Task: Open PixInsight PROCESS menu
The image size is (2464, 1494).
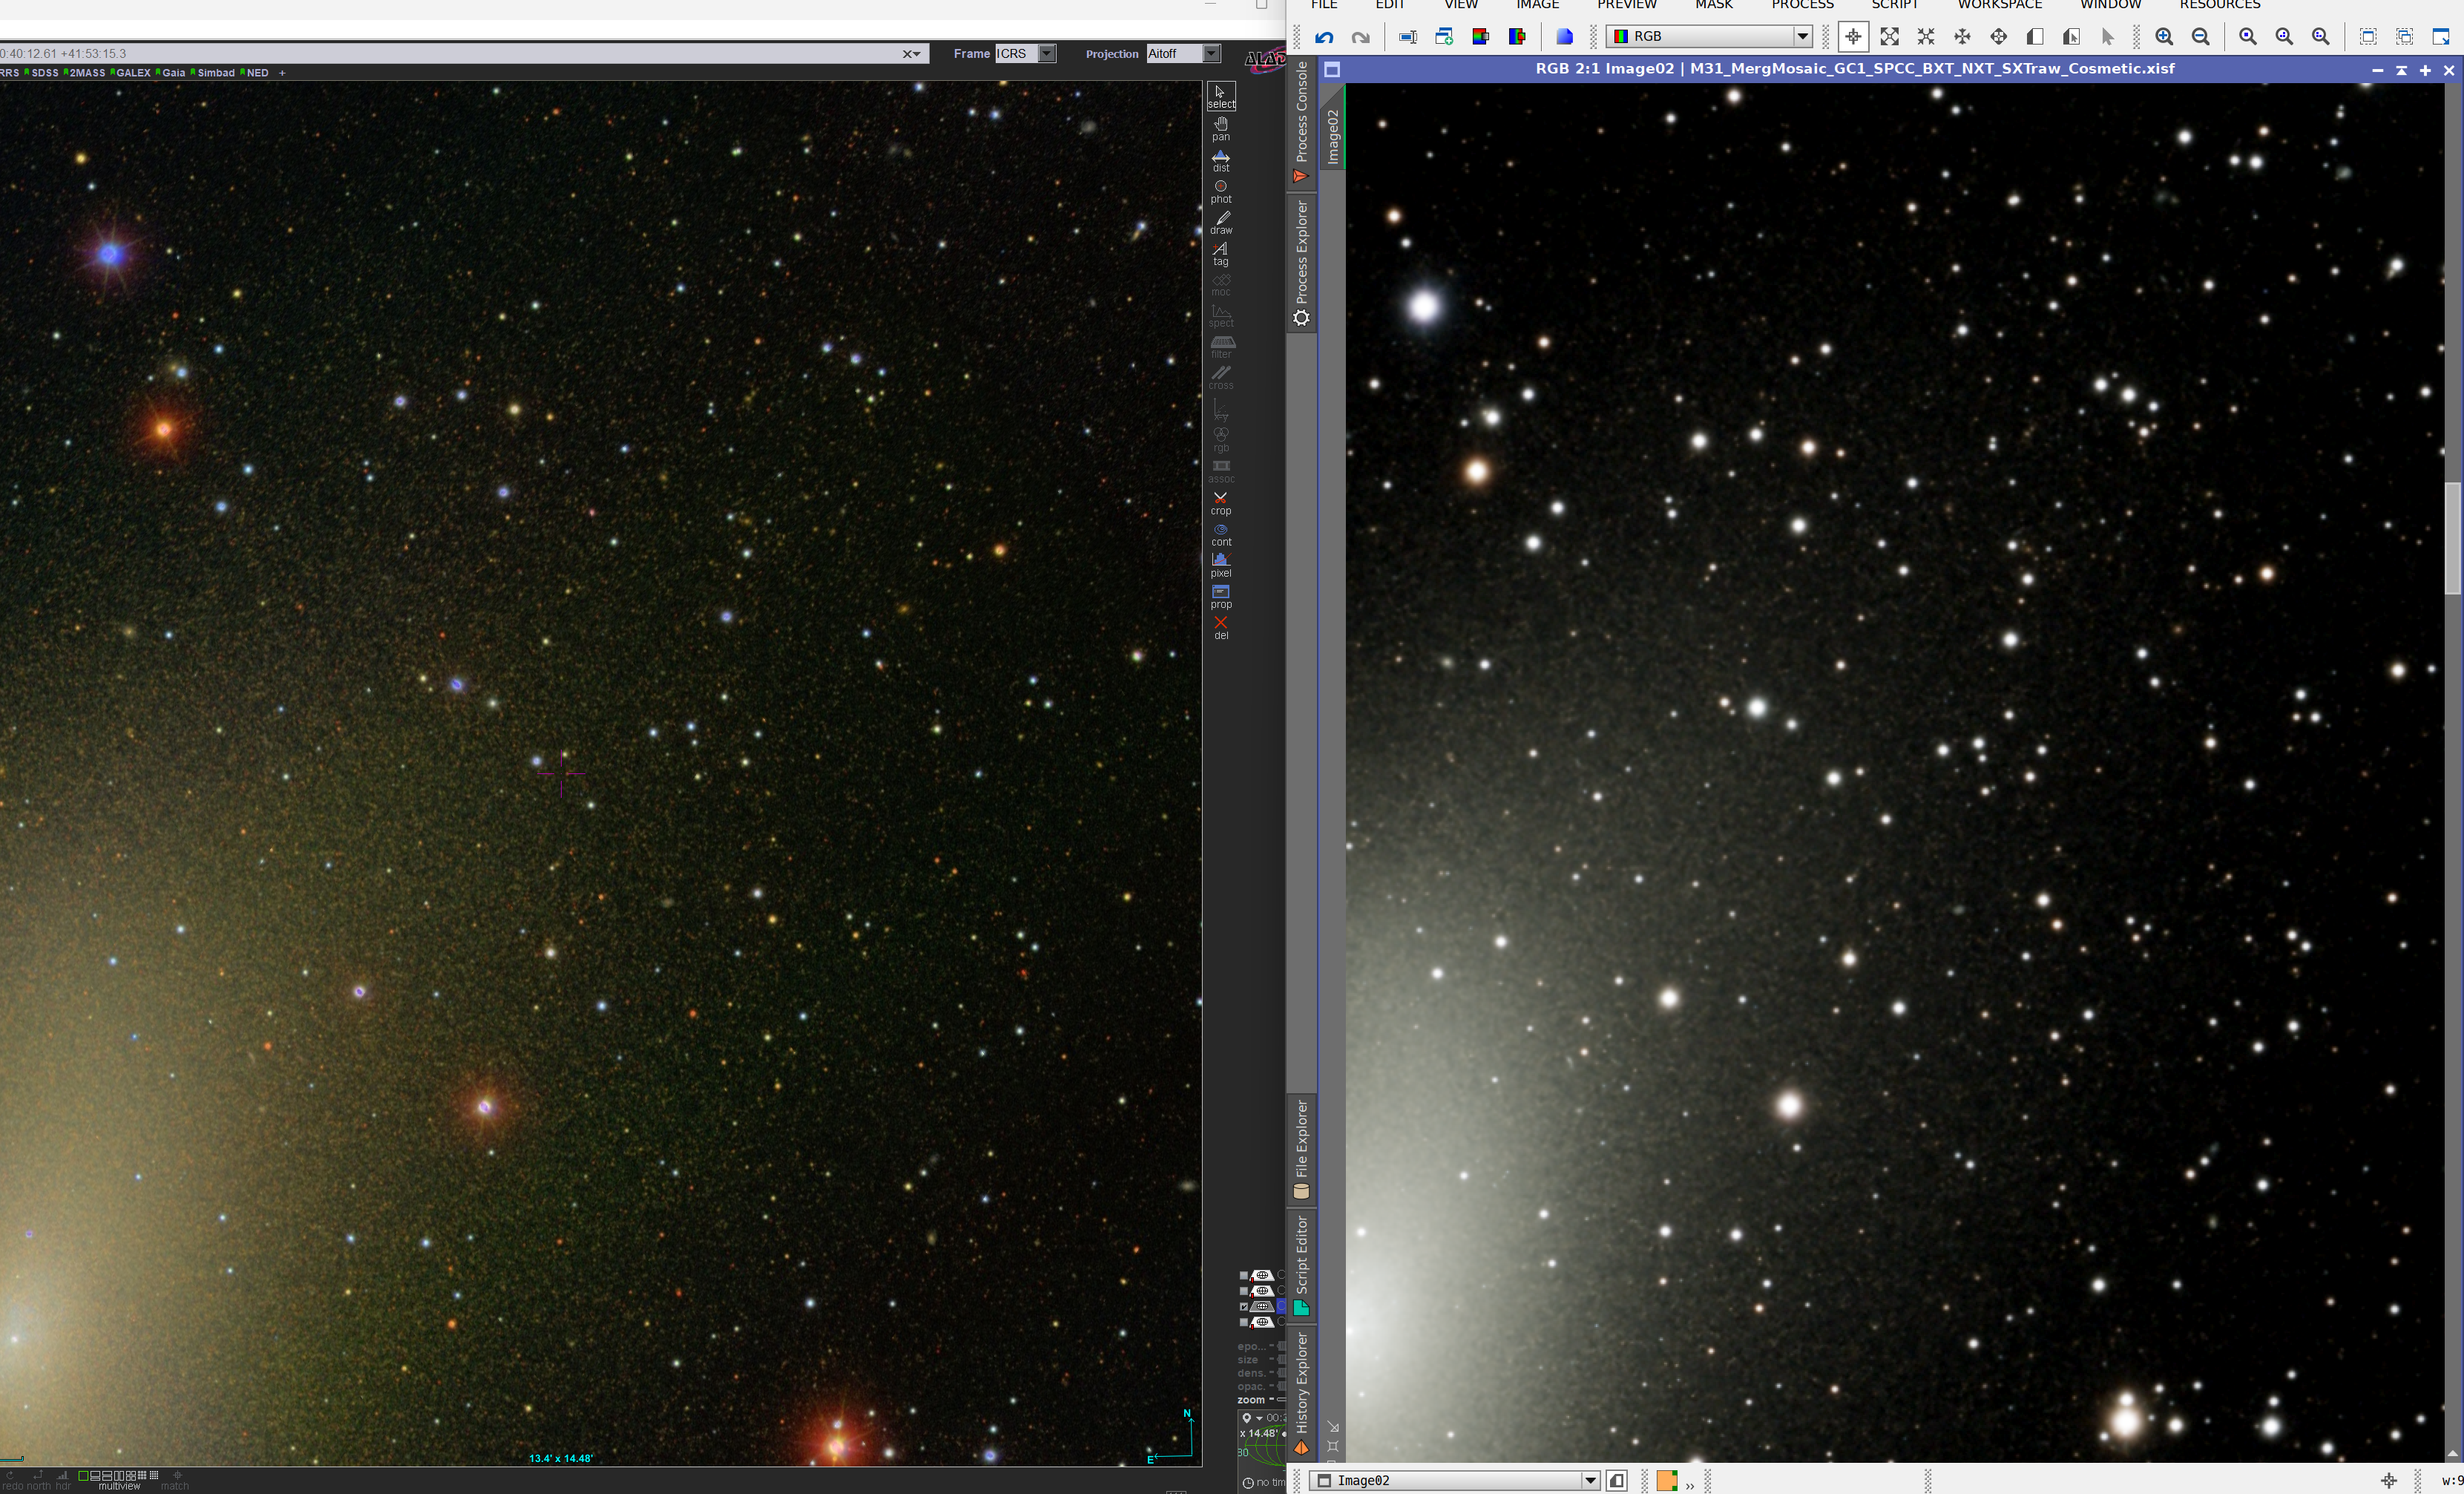Action: coord(1802,5)
